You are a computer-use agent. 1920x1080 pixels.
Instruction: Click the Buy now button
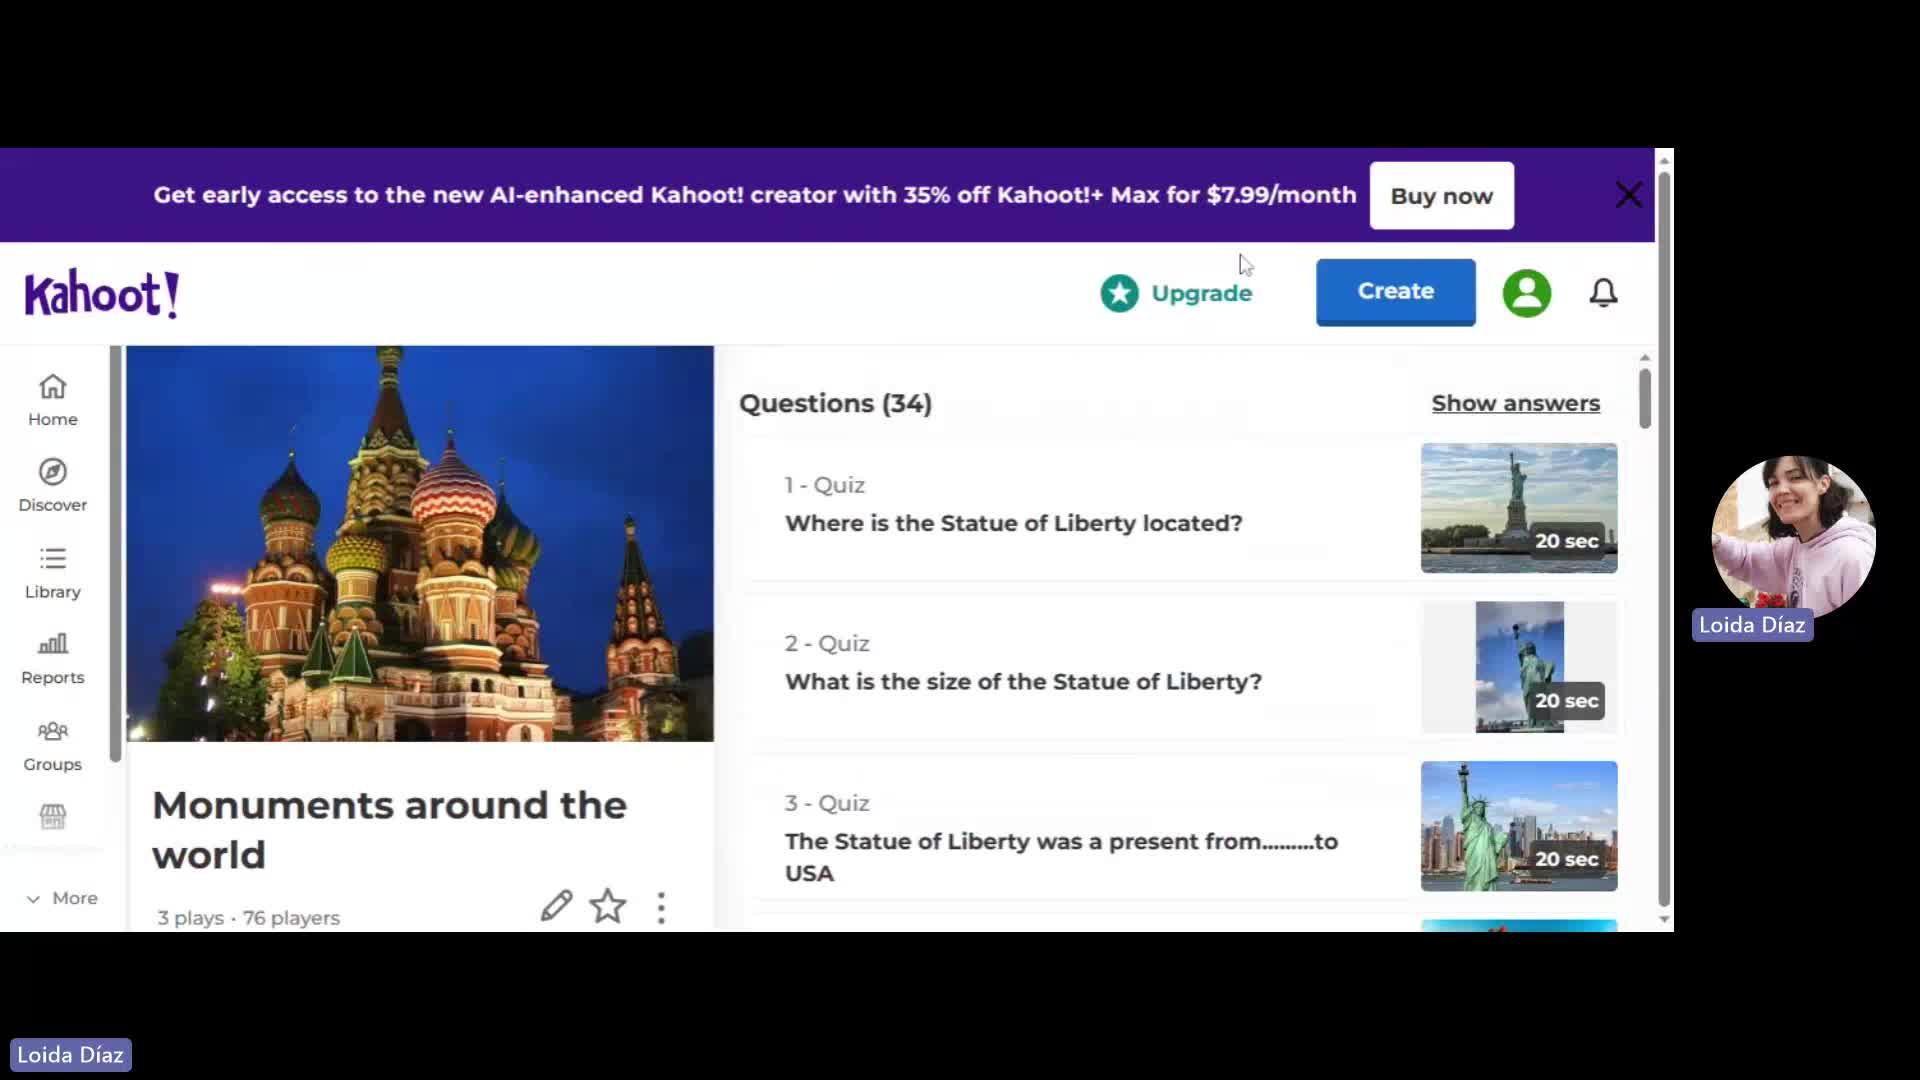pos(1441,196)
